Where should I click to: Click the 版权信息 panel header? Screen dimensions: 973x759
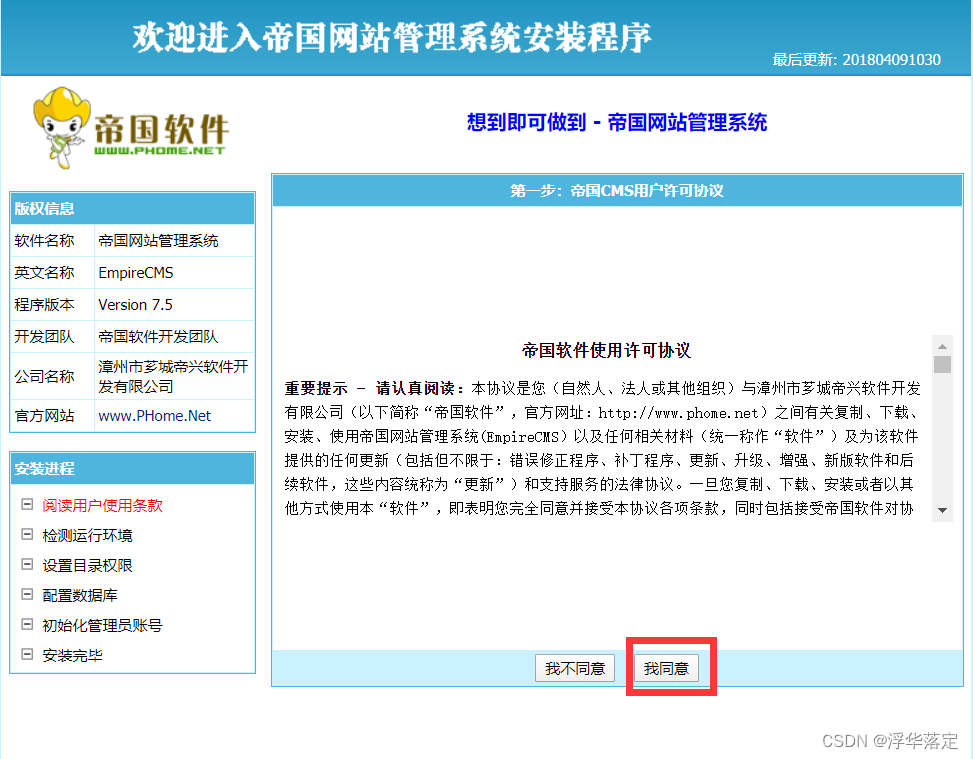point(132,209)
